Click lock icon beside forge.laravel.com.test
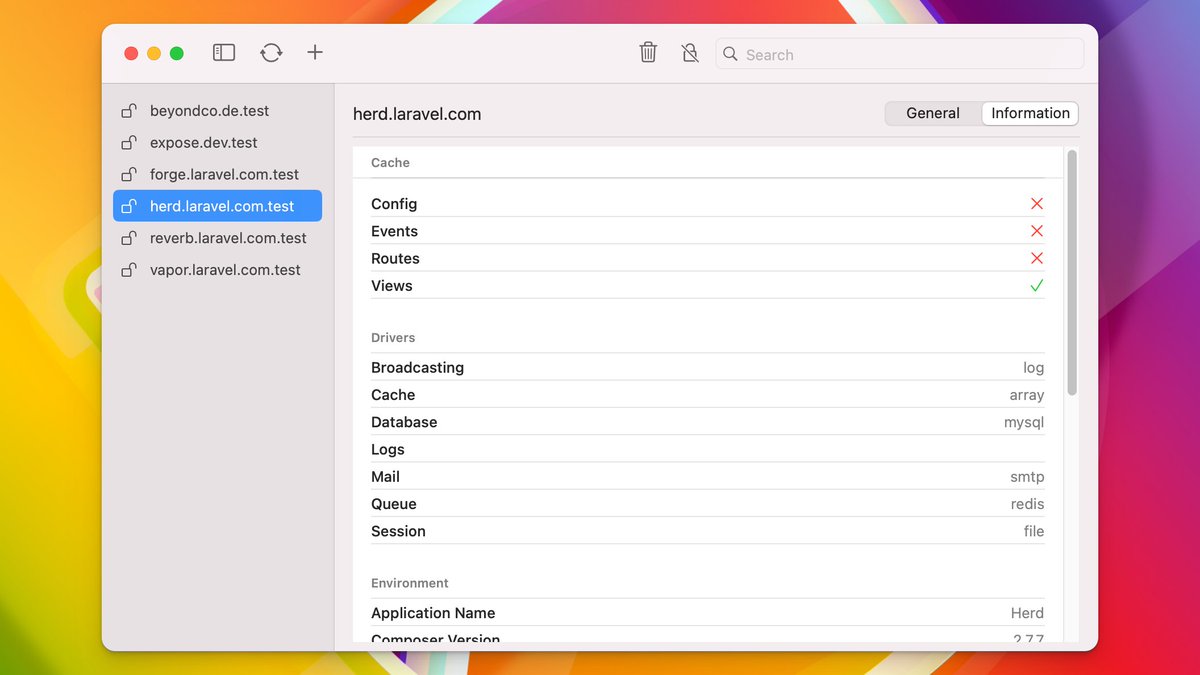Viewport: 1200px width, 675px height. 129,174
